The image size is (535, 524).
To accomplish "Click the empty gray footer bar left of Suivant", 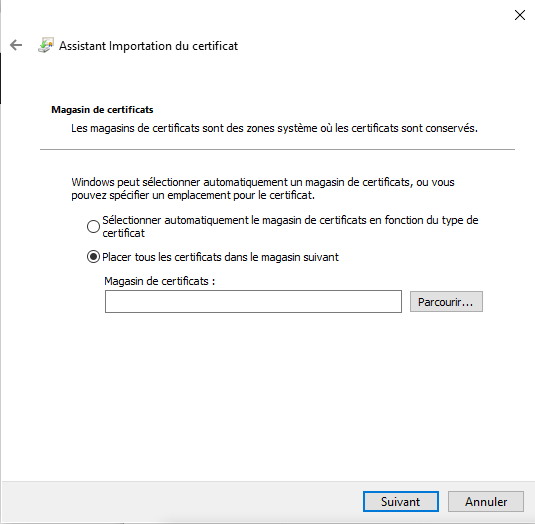I will 181,501.
